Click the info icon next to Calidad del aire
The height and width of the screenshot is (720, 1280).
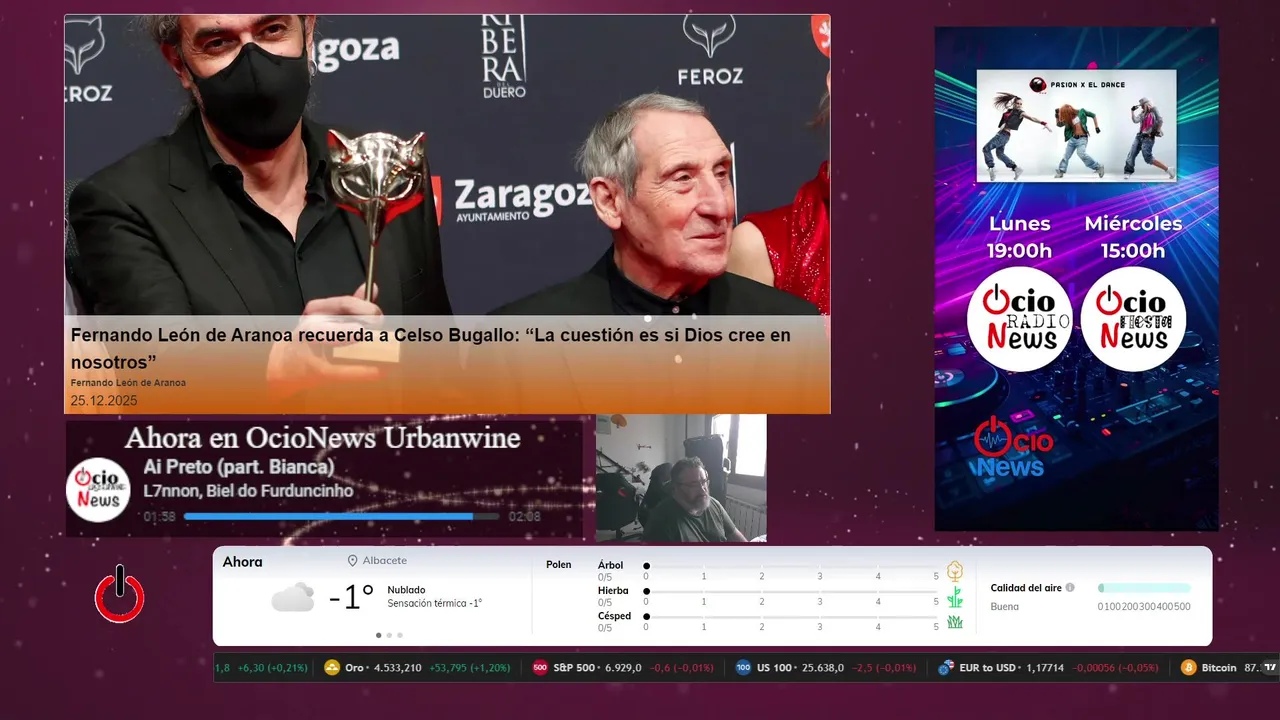(x=1070, y=588)
